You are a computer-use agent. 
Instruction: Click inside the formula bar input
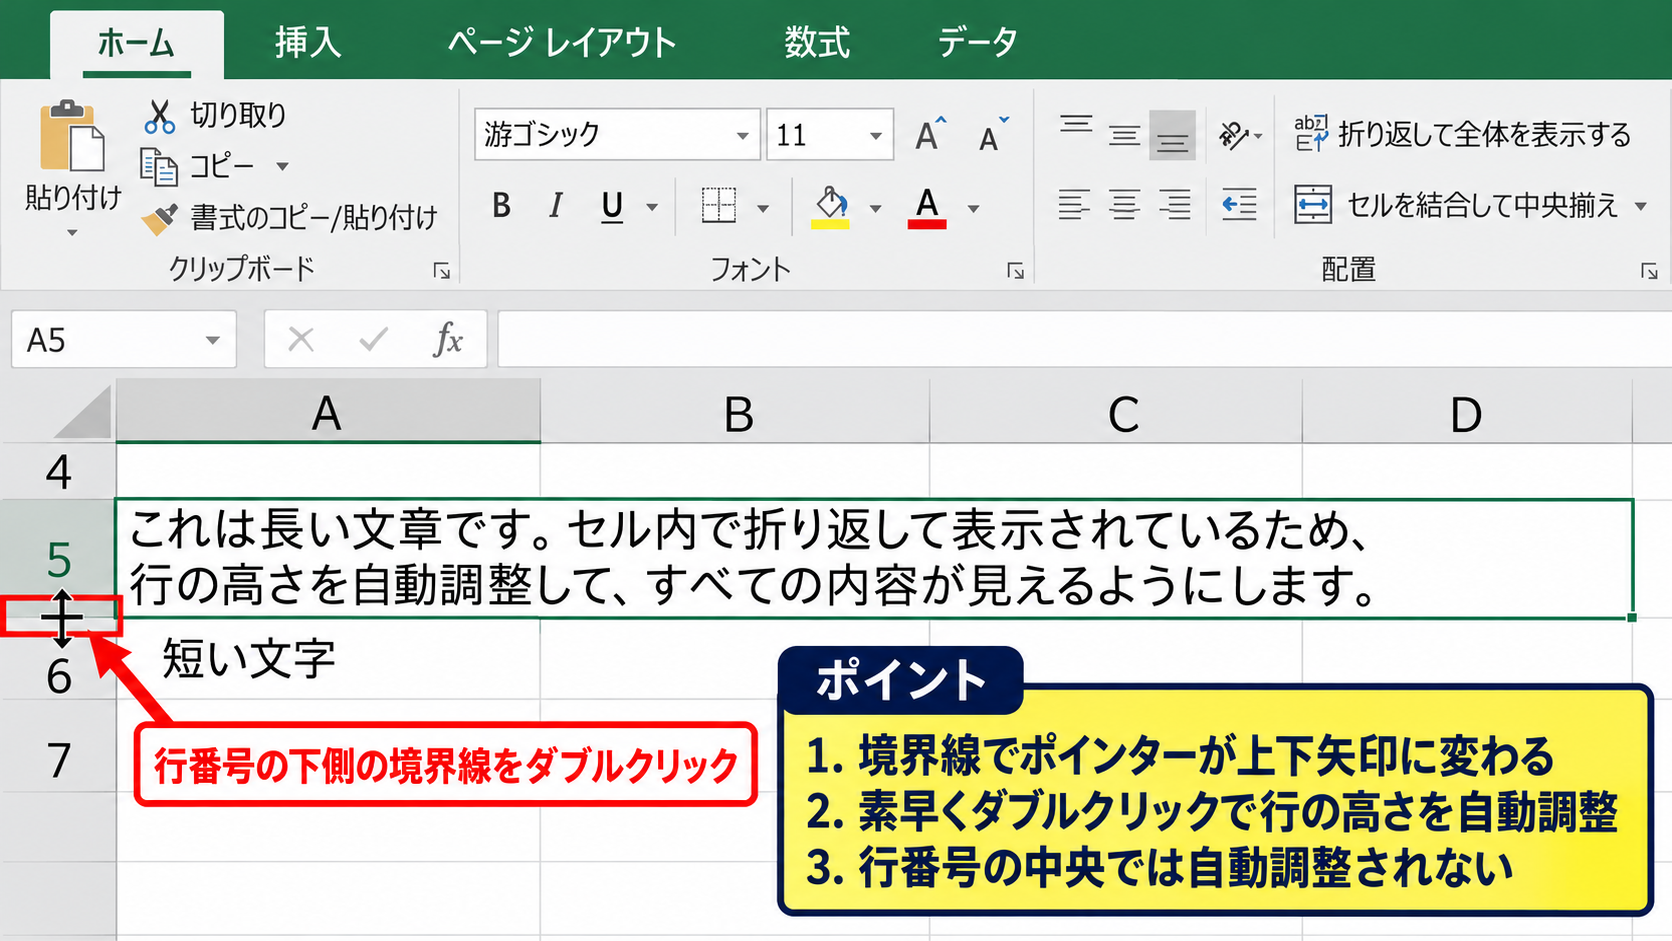[1084, 340]
